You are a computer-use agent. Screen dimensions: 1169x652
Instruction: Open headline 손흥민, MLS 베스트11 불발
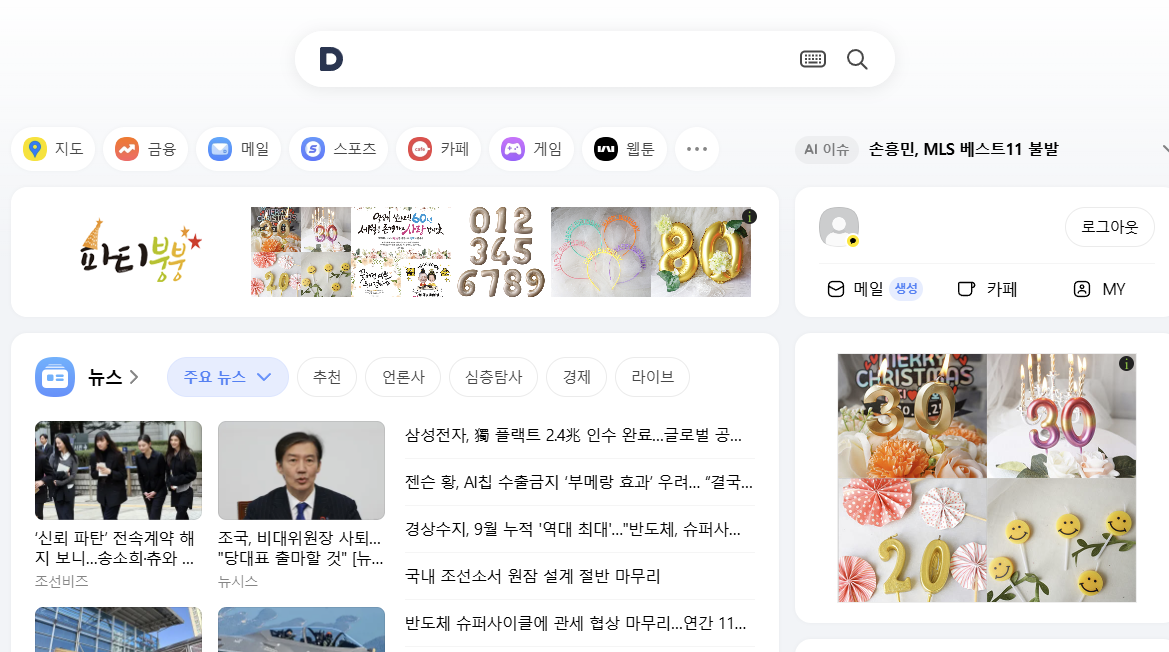pyautogui.click(x=963, y=149)
